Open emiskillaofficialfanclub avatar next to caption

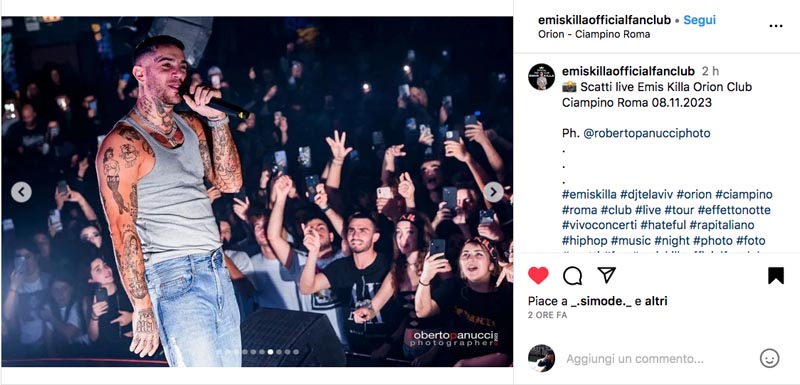(541, 77)
